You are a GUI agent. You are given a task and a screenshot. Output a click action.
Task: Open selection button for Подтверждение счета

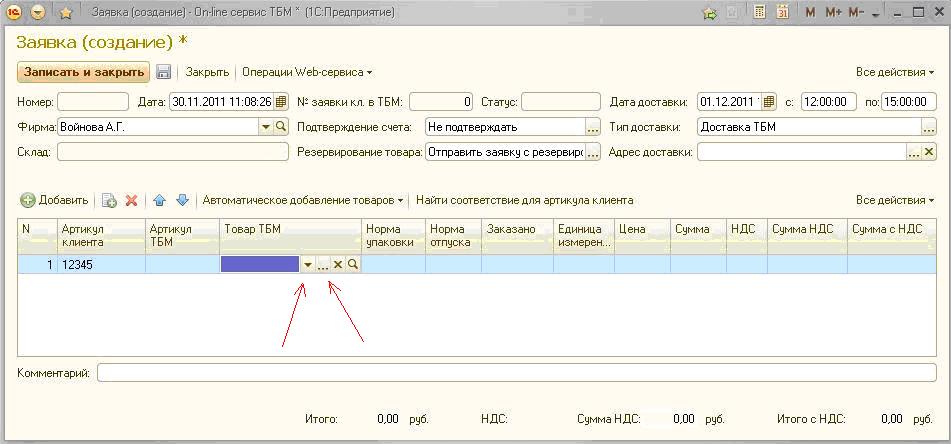[593, 128]
